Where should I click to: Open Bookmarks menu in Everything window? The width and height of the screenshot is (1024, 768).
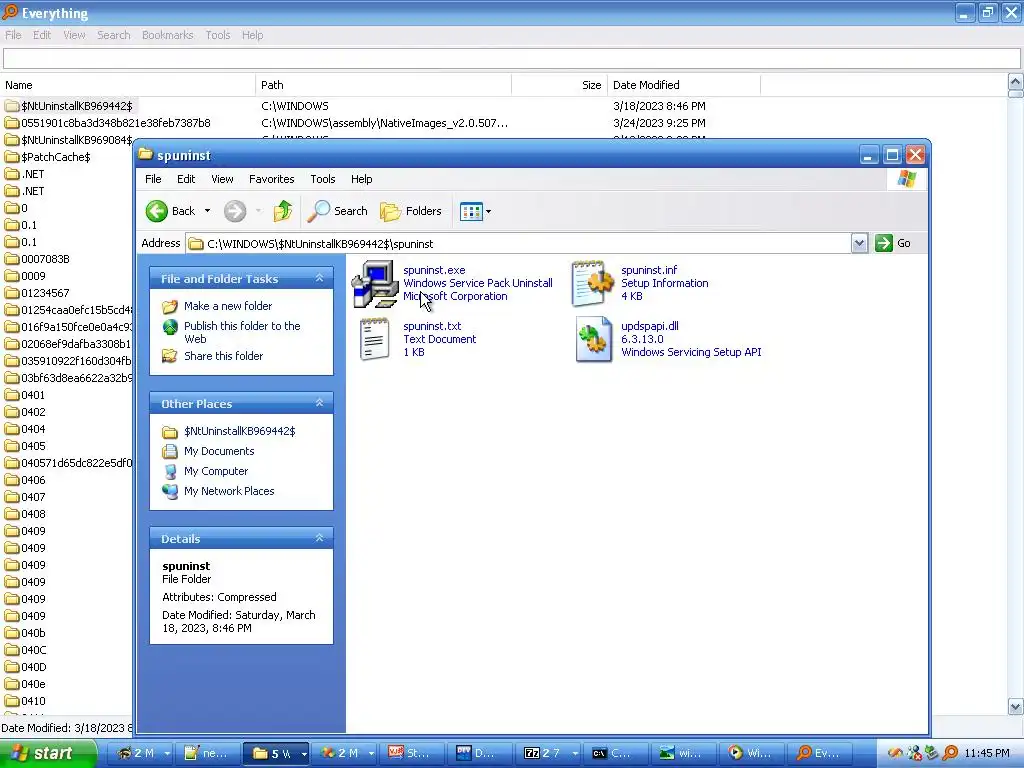[167, 35]
